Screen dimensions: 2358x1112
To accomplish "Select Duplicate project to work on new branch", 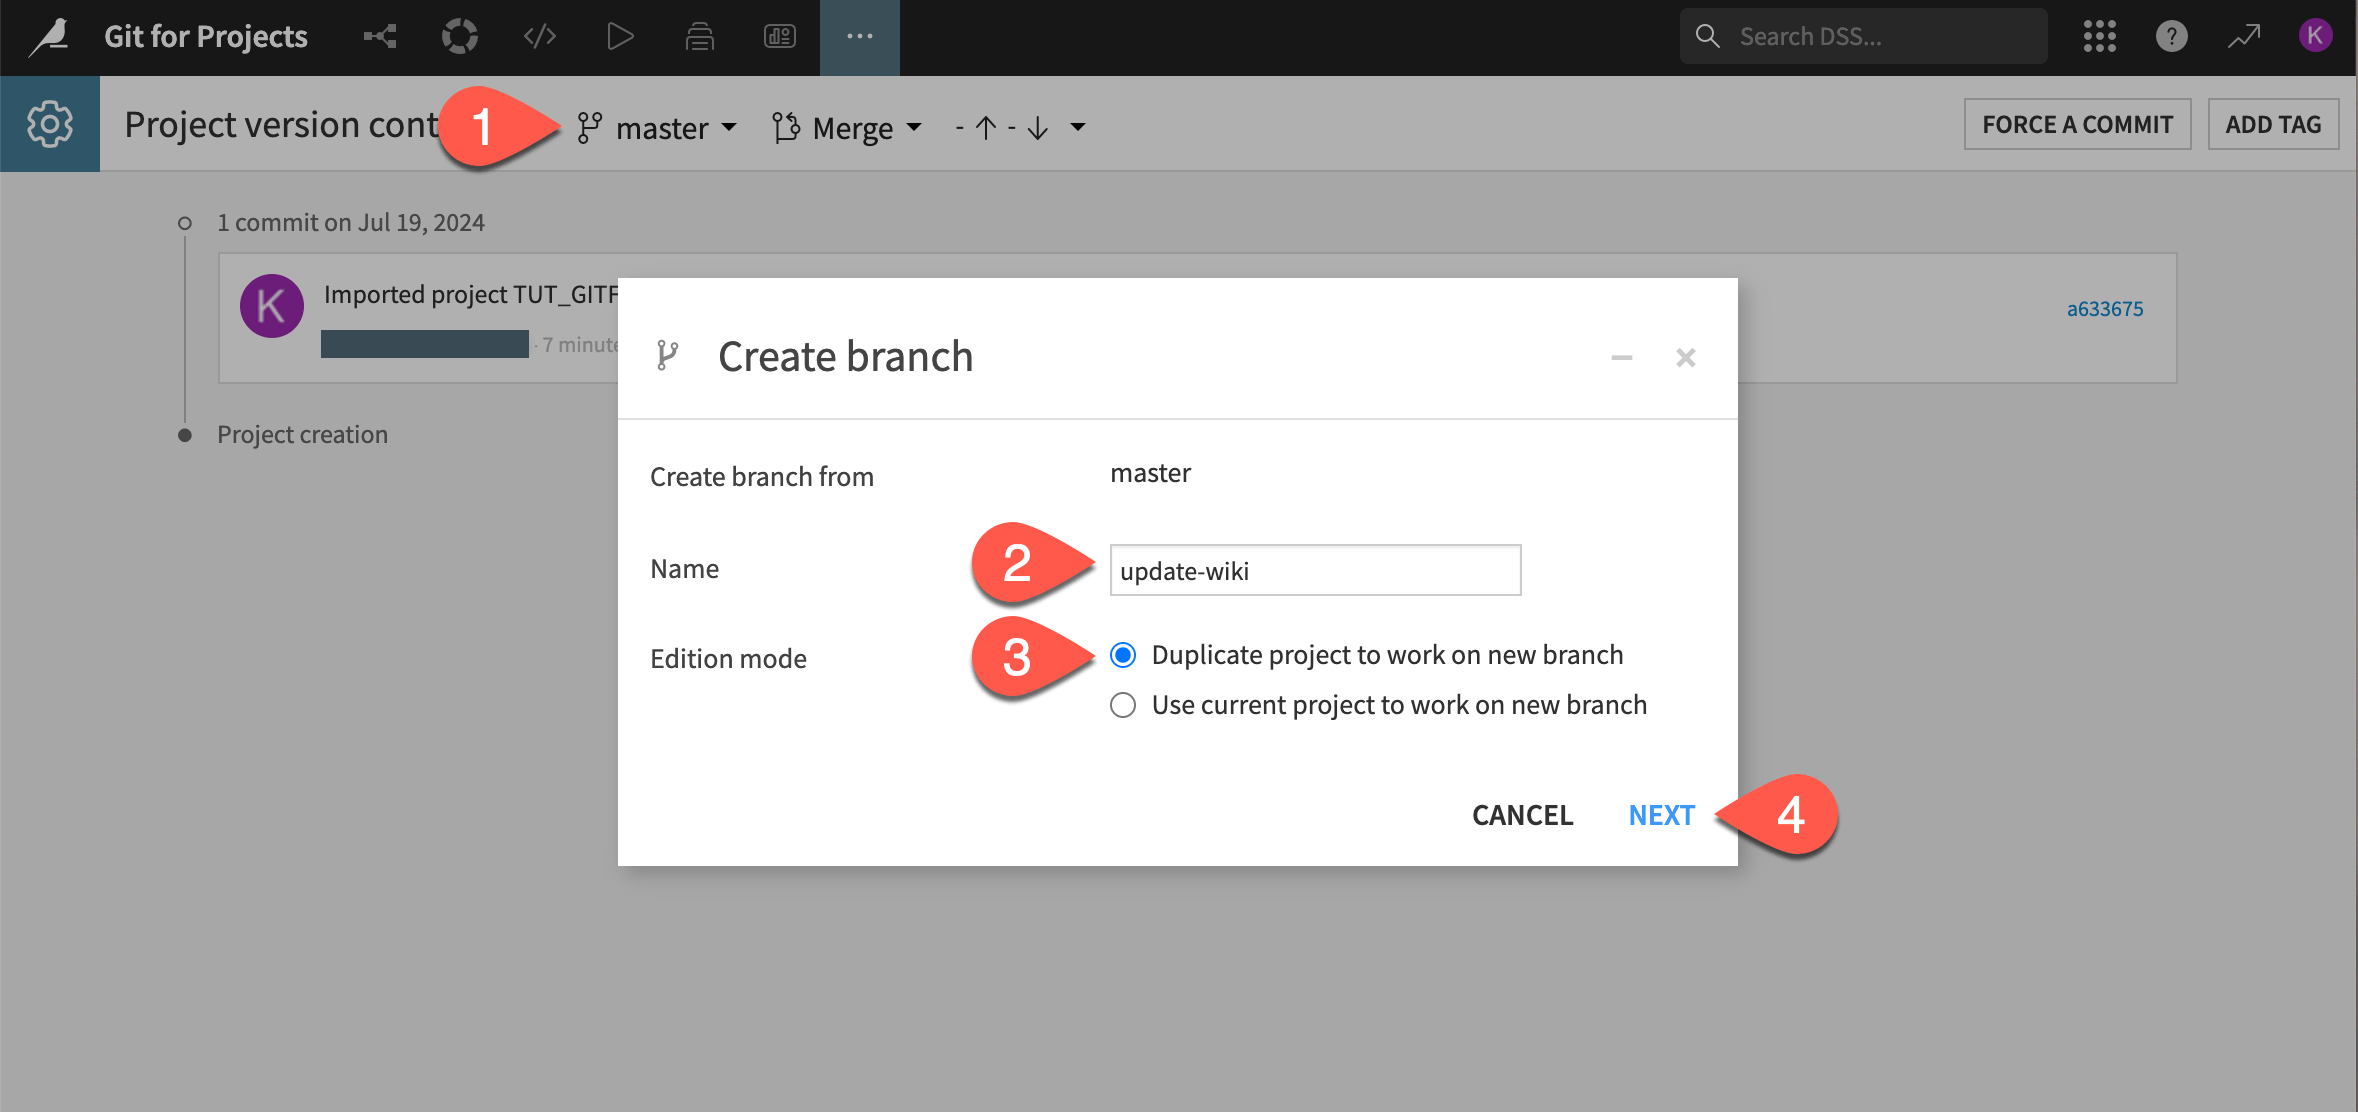I will click(x=1123, y=655).
